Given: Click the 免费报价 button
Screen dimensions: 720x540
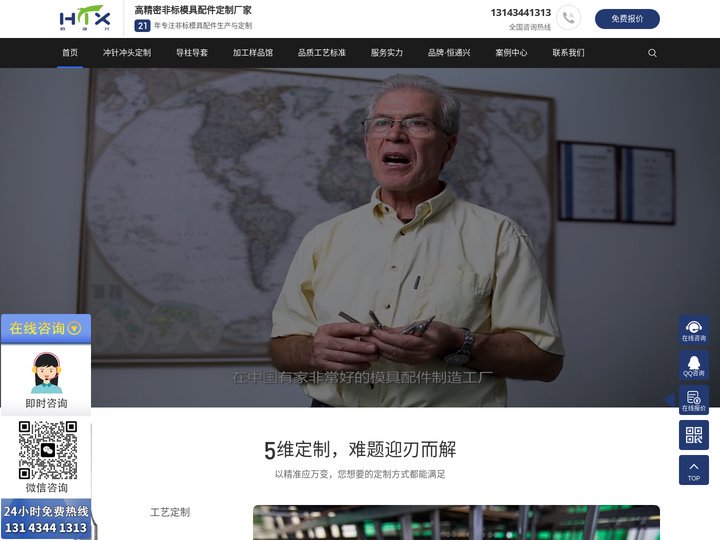Looking at the screenshot, I should click(x=627, y=19).
